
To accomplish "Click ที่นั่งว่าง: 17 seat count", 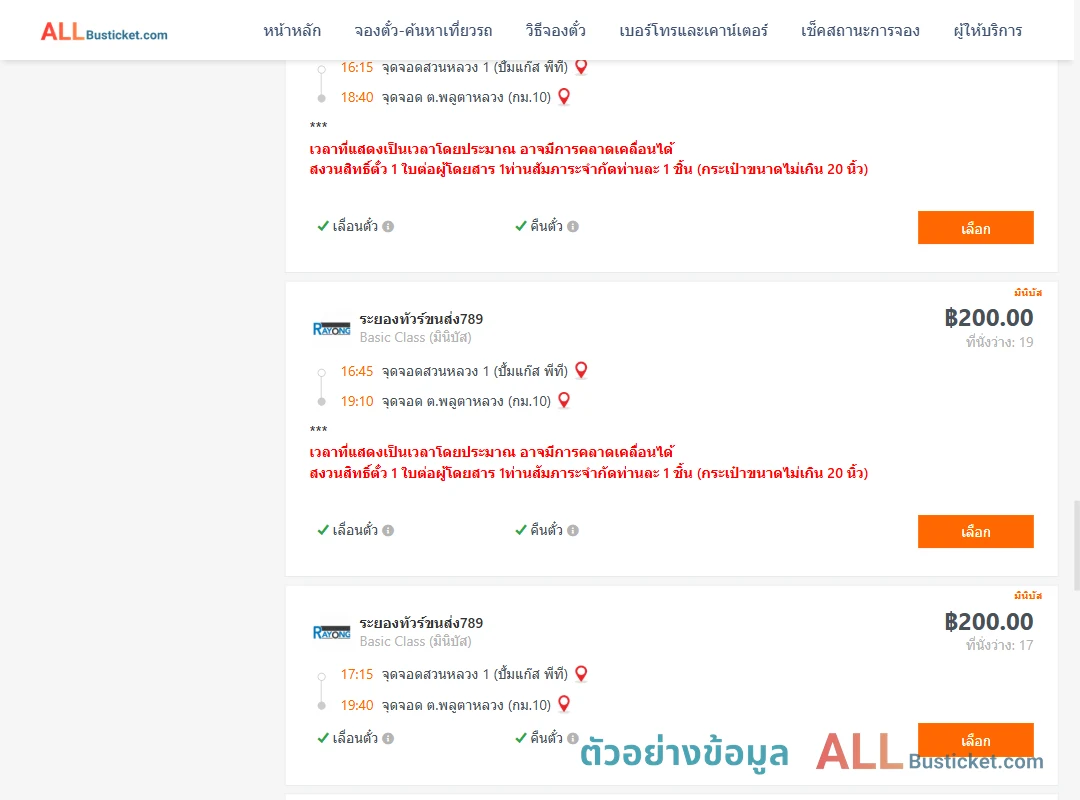I will (999, 645).
